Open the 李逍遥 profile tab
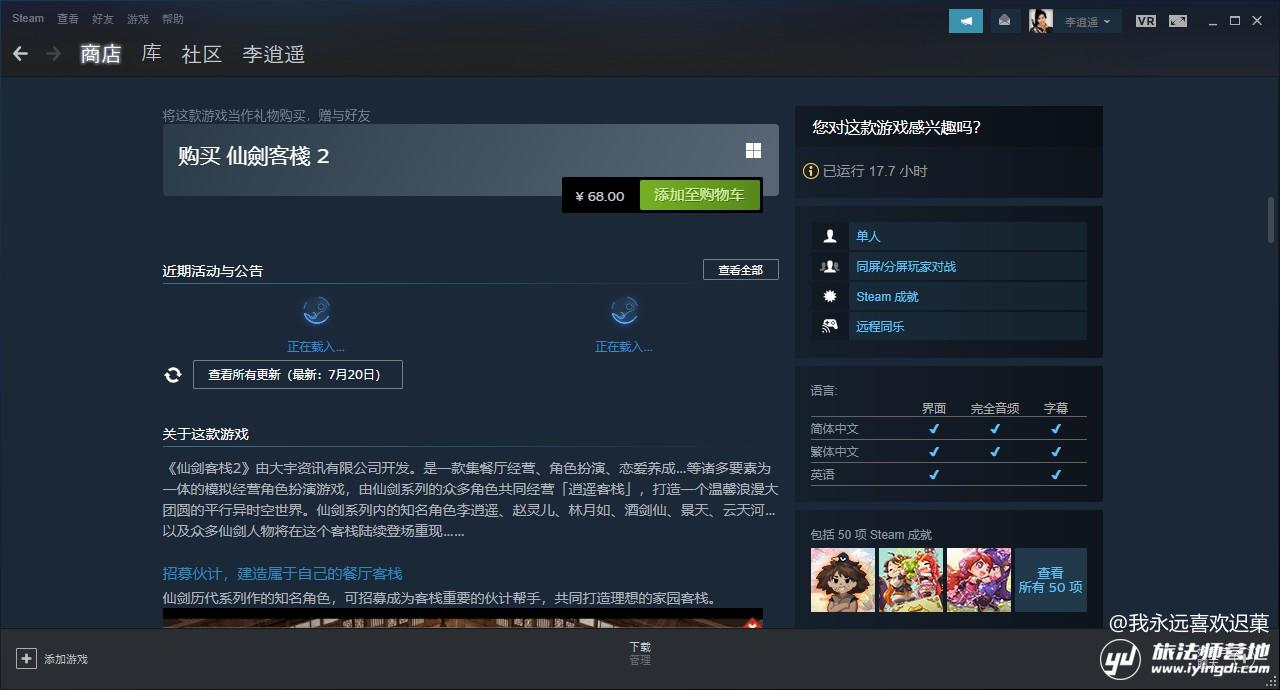Screen dimensions: 1280x690 tap(273, 54)
